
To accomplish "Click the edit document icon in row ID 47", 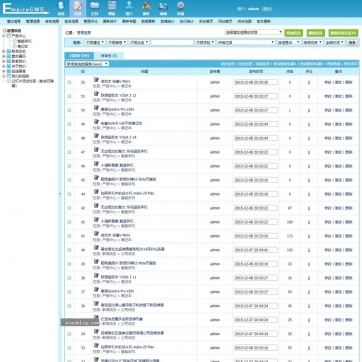I will click(x=96, y=150).
